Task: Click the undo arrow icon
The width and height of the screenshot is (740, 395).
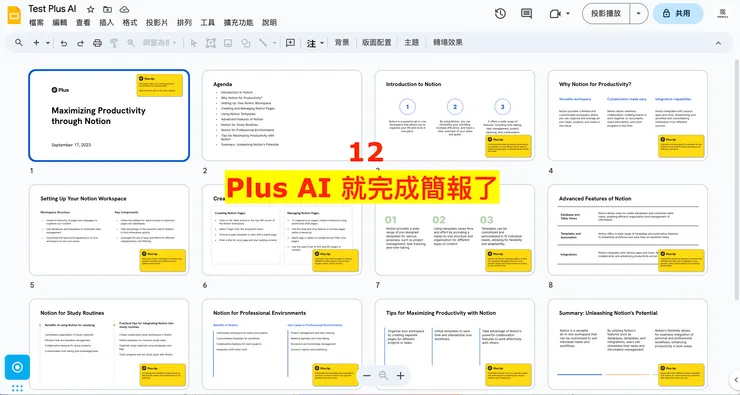Action: point(64,43)
